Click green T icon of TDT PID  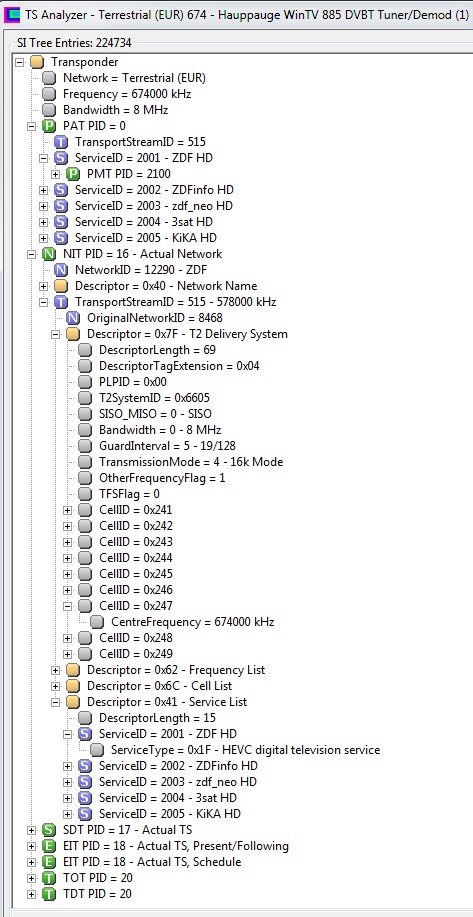[x=49, y=894]
